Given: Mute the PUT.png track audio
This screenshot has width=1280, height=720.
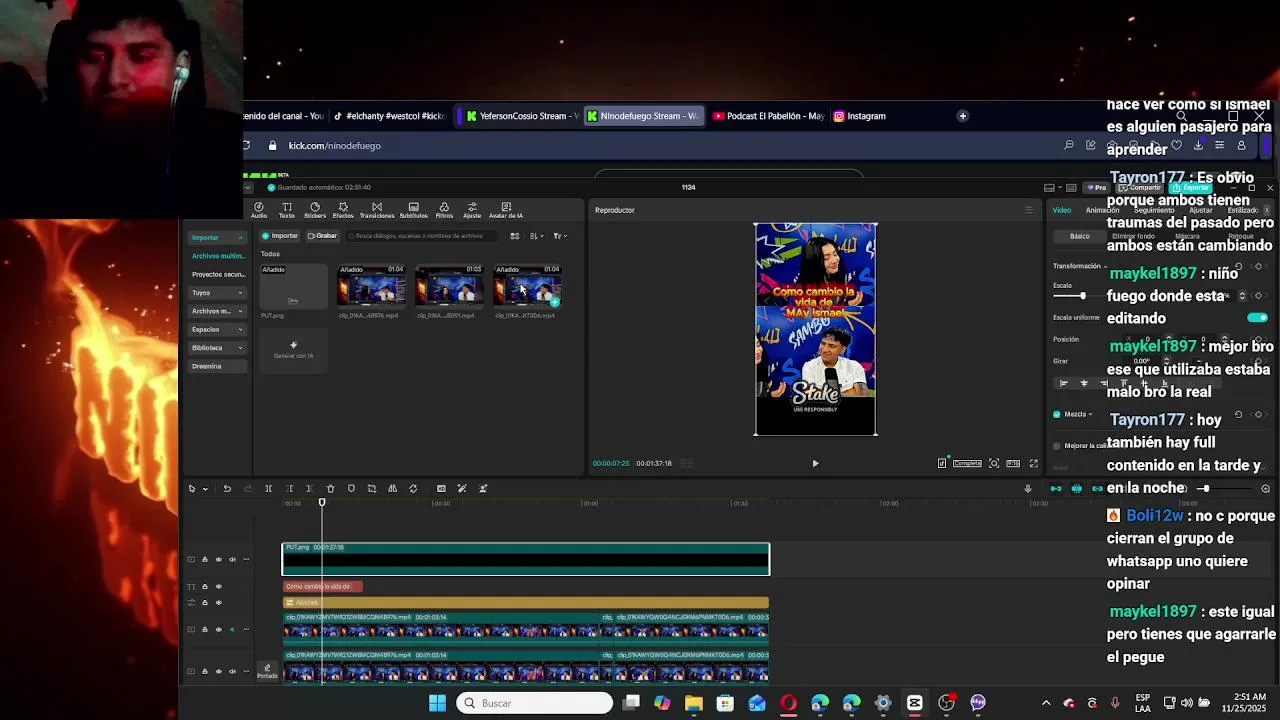Looking at the screenshot, I should point(232,559).
